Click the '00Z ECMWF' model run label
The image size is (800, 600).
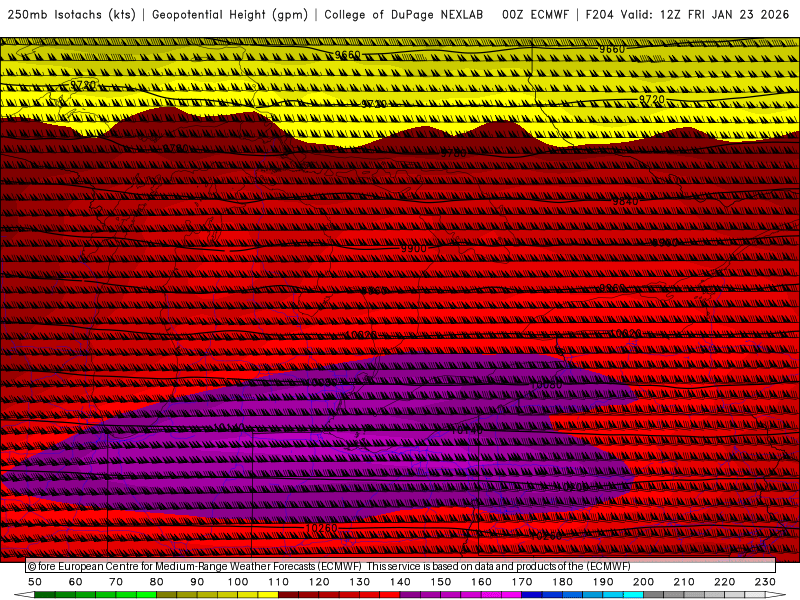[x=535, y=15]
